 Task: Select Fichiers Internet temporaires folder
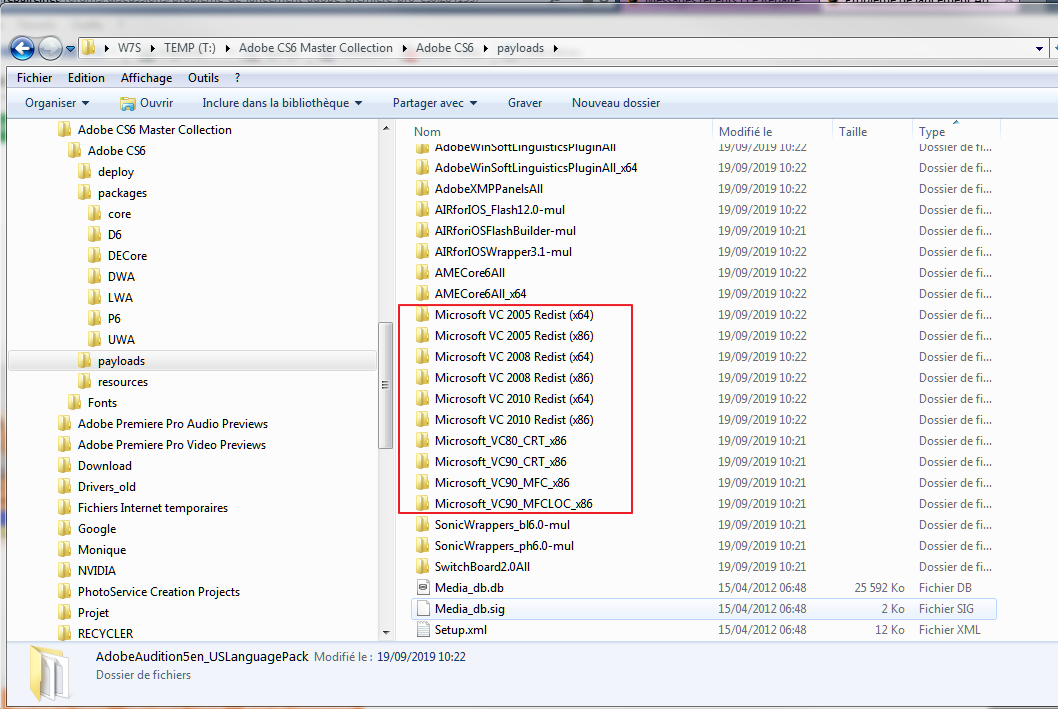point(152,507)
